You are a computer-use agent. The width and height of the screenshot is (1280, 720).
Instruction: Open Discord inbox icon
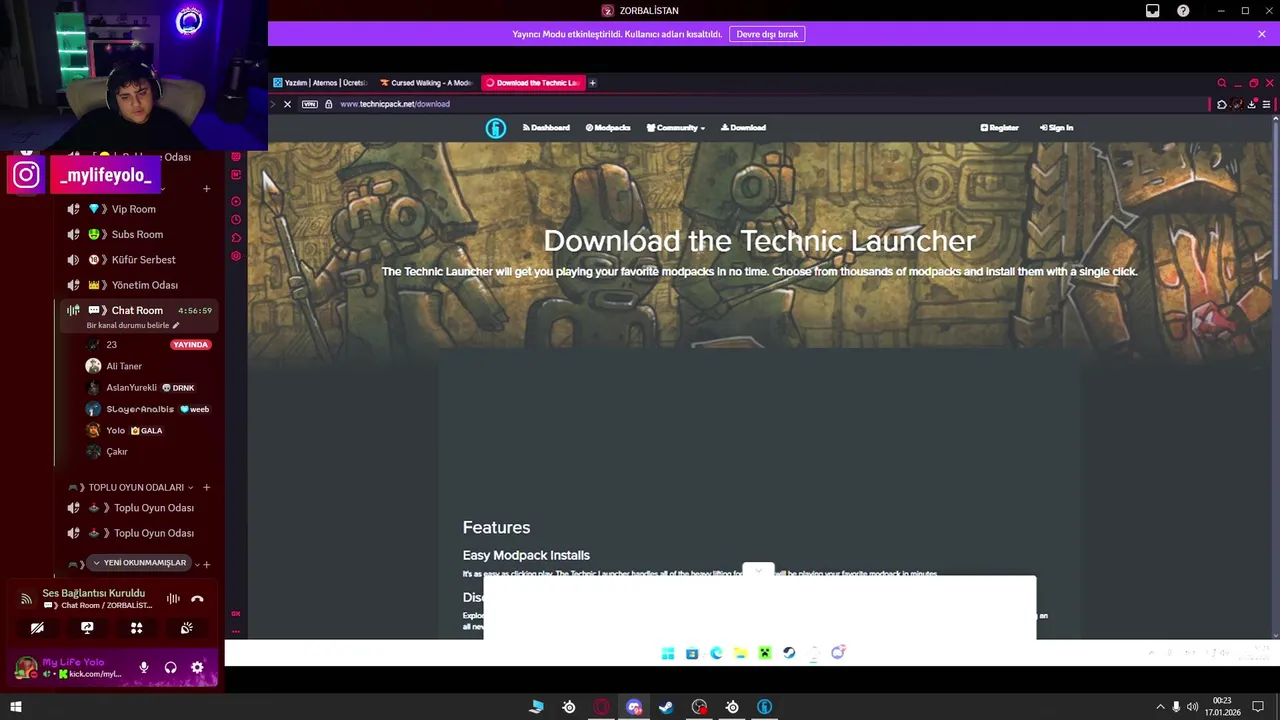tap(1152, 11)
